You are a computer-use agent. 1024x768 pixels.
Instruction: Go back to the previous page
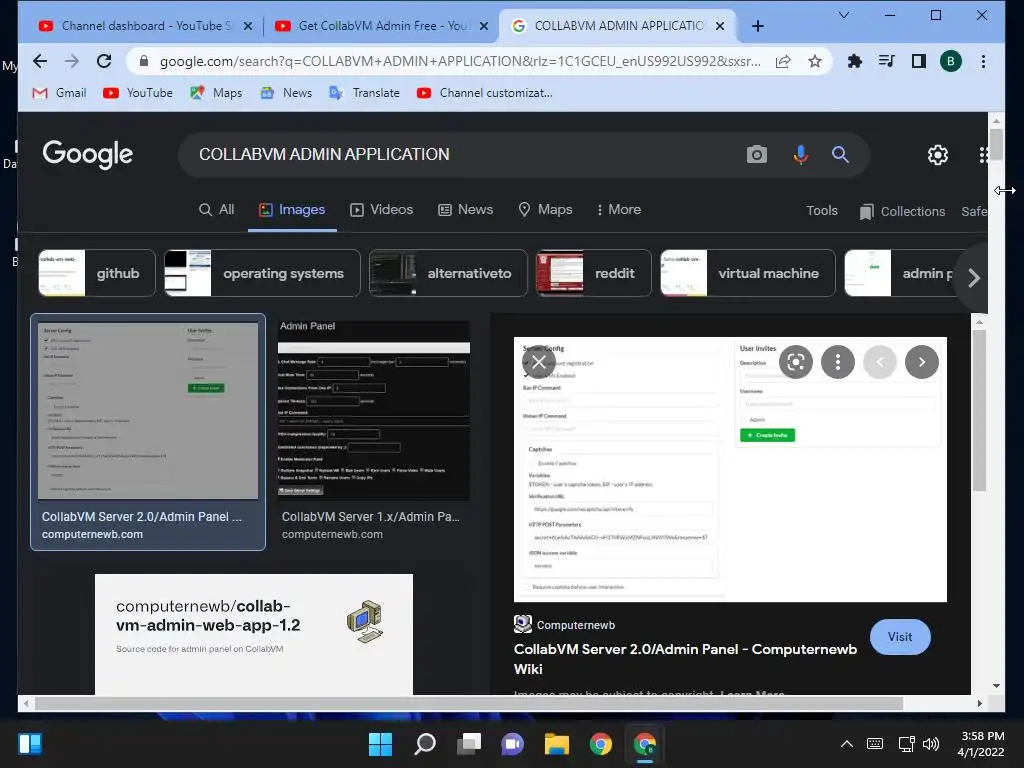point(40,61)
